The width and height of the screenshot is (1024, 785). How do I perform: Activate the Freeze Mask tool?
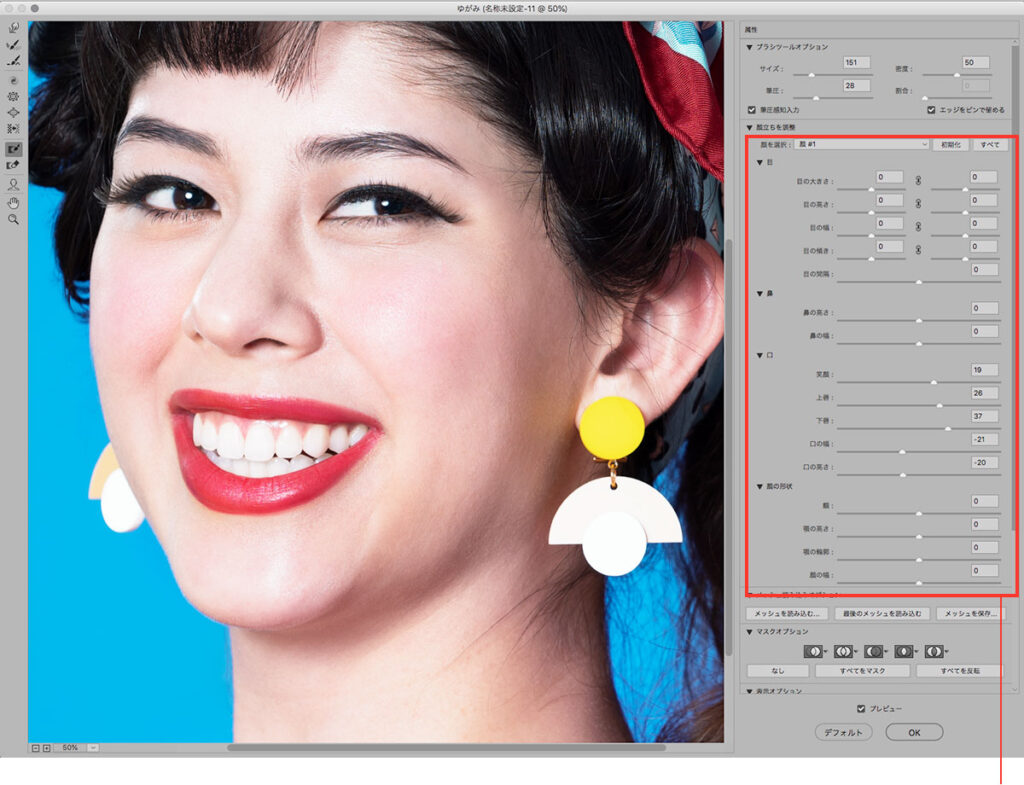pyautogui.click(x=14, y=148)
